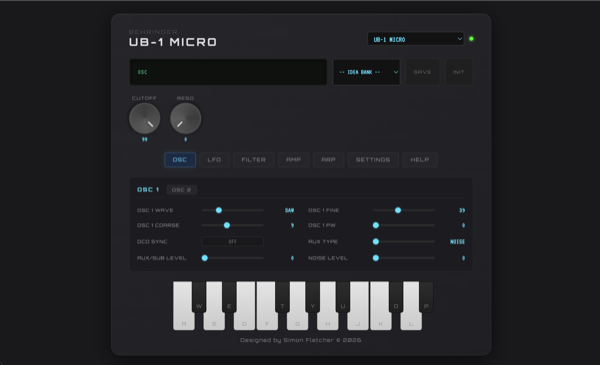The image size is (600, 365).
Task: Click the NOISE value next to AUX TYPE
Action: coord(457,241)
